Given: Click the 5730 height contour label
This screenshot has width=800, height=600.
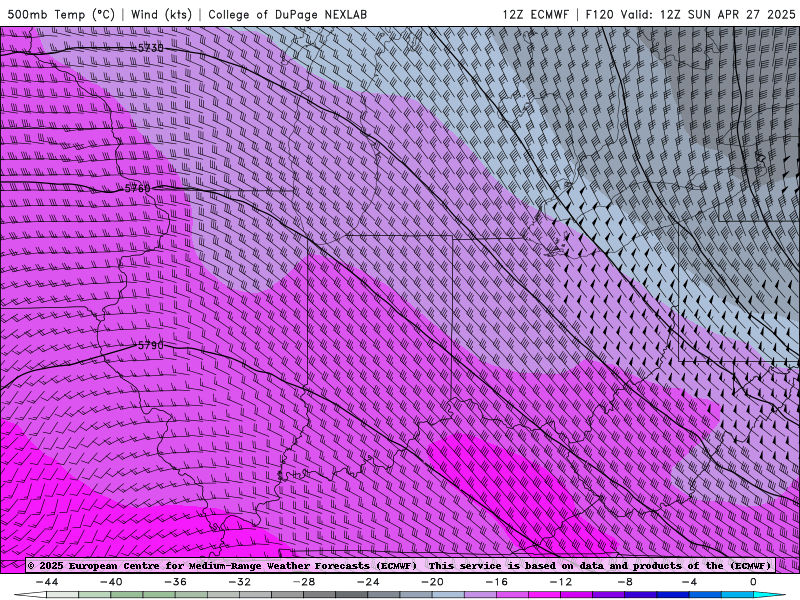Looking at the screenshot, I should point(151,48).
